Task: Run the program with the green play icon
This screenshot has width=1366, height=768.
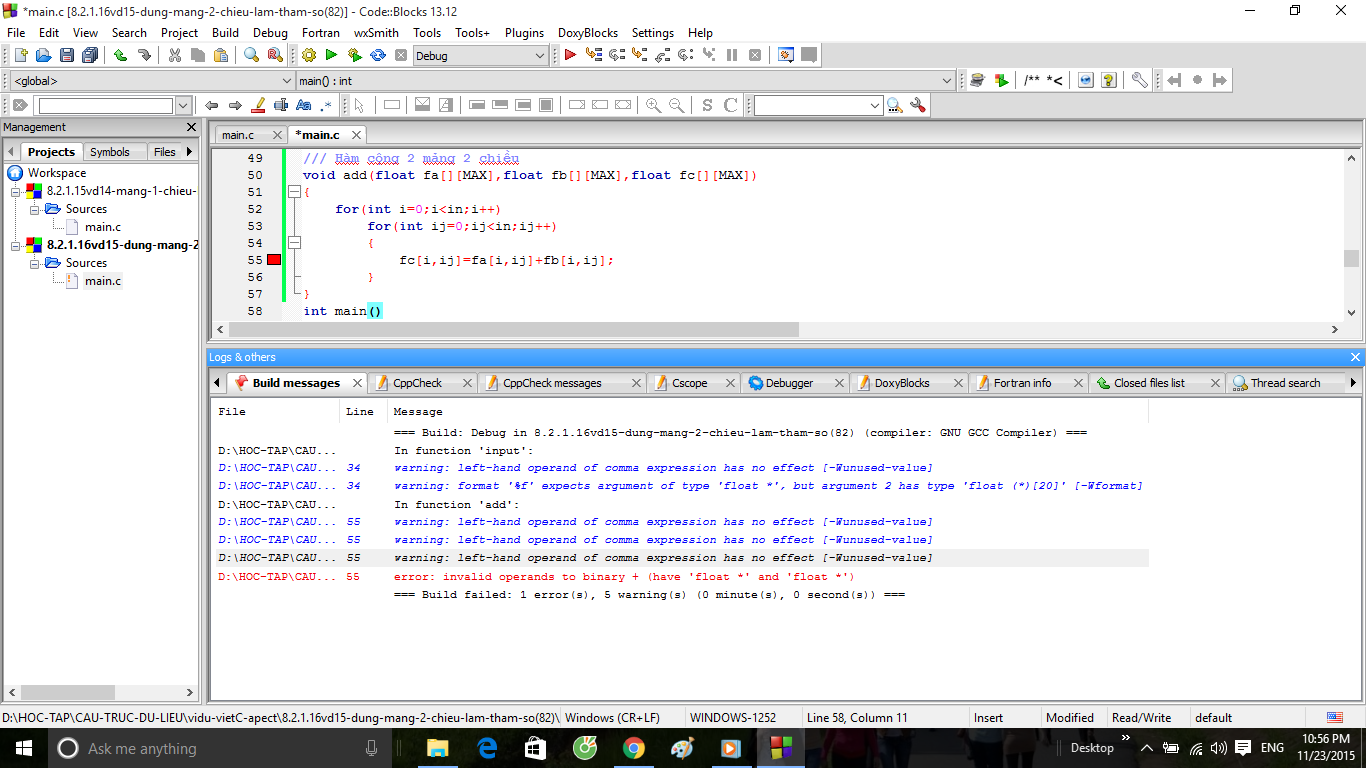Action: 331,56
